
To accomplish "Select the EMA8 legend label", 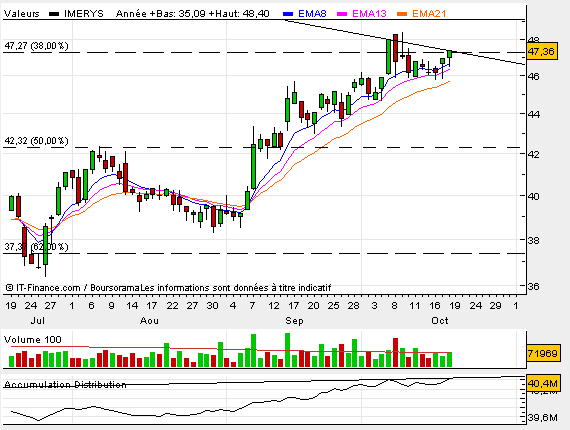I will (x=312, y=14).
